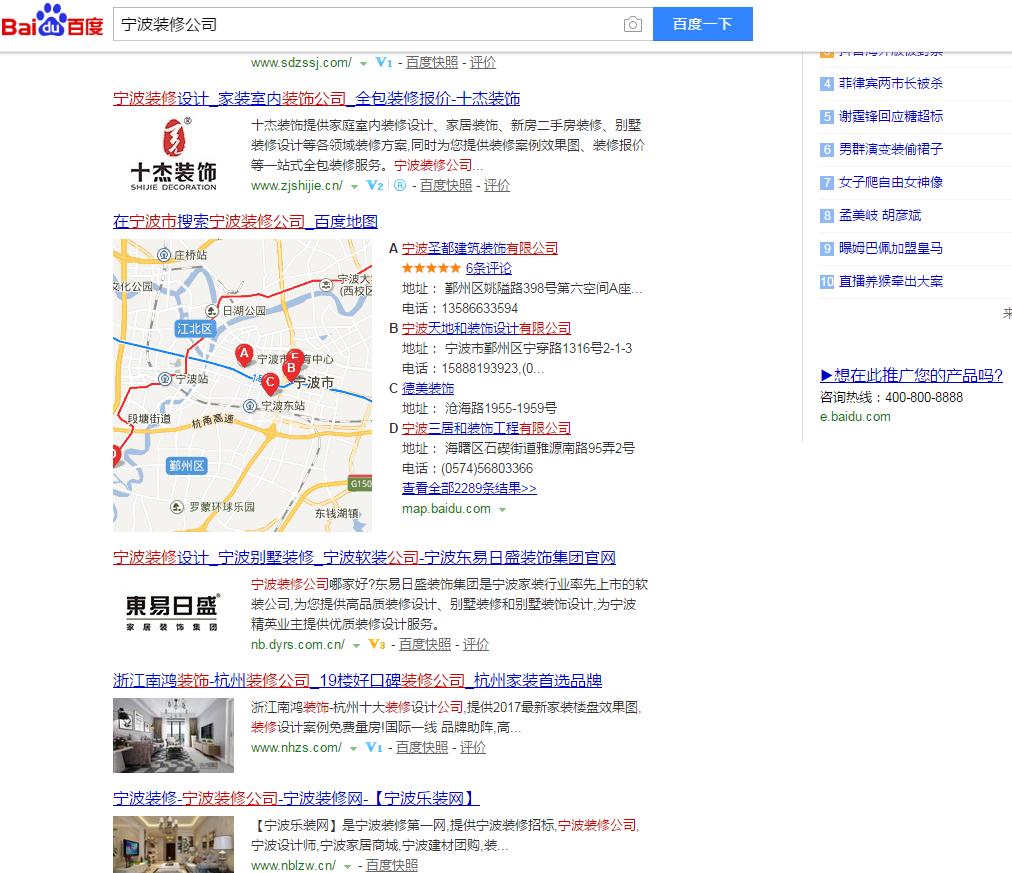1012x873 pixels.
Task: Open hot topic 7 女子爬自由女神像
Action: pyautogui.click(x=891, y=182)
